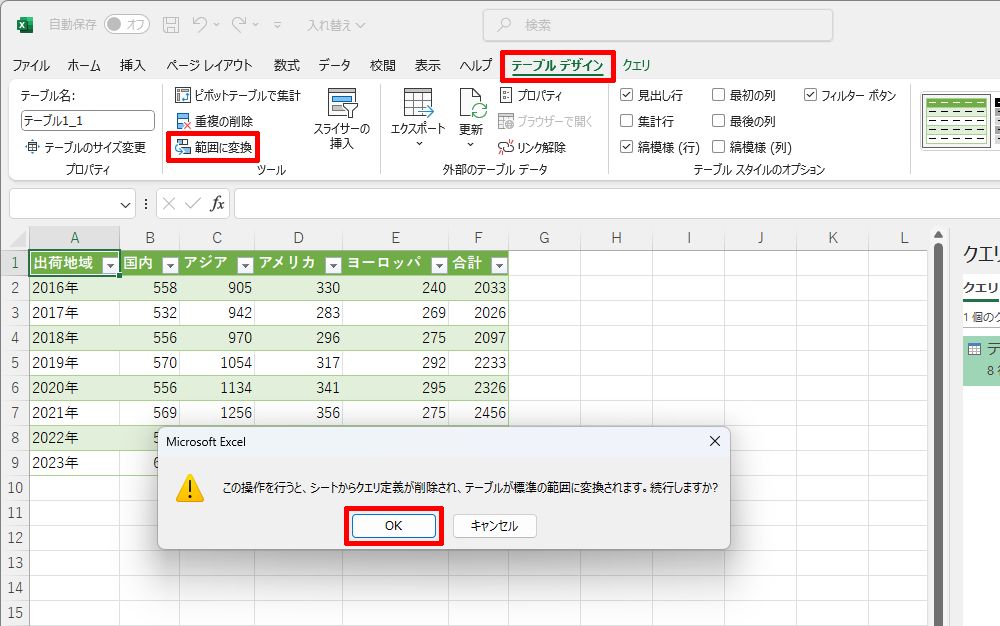
Task: Click Convert to Range (範囲に変換)
Action: 214,148
